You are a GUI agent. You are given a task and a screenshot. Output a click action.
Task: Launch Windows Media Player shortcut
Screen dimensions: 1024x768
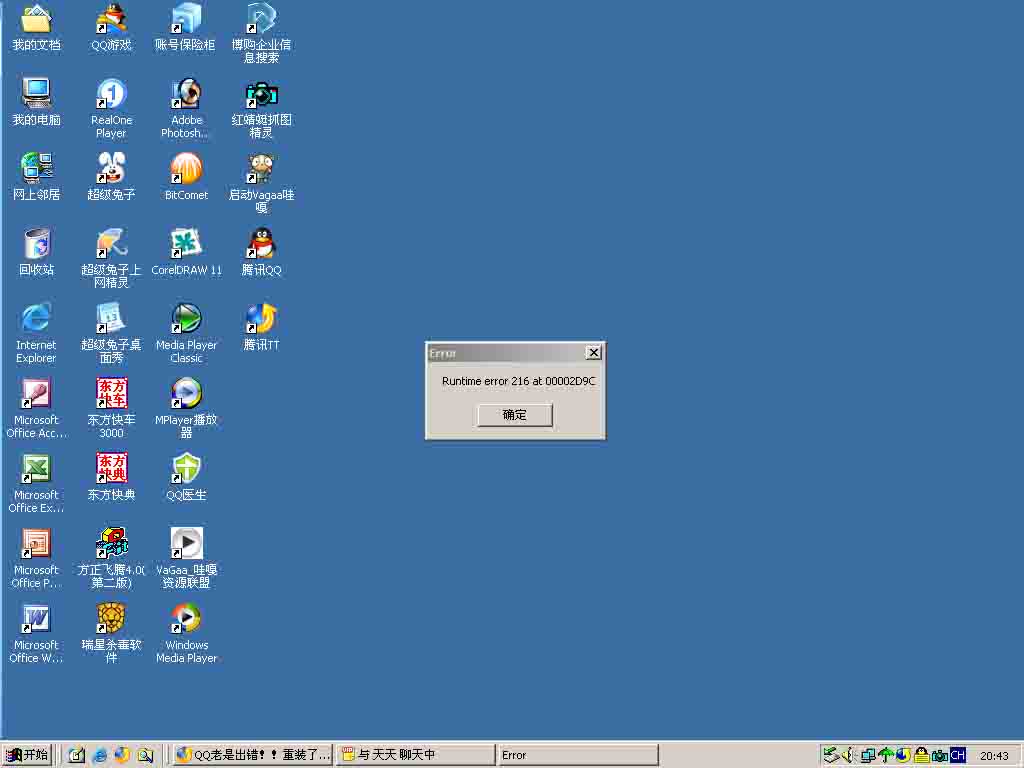click(186, 618)
